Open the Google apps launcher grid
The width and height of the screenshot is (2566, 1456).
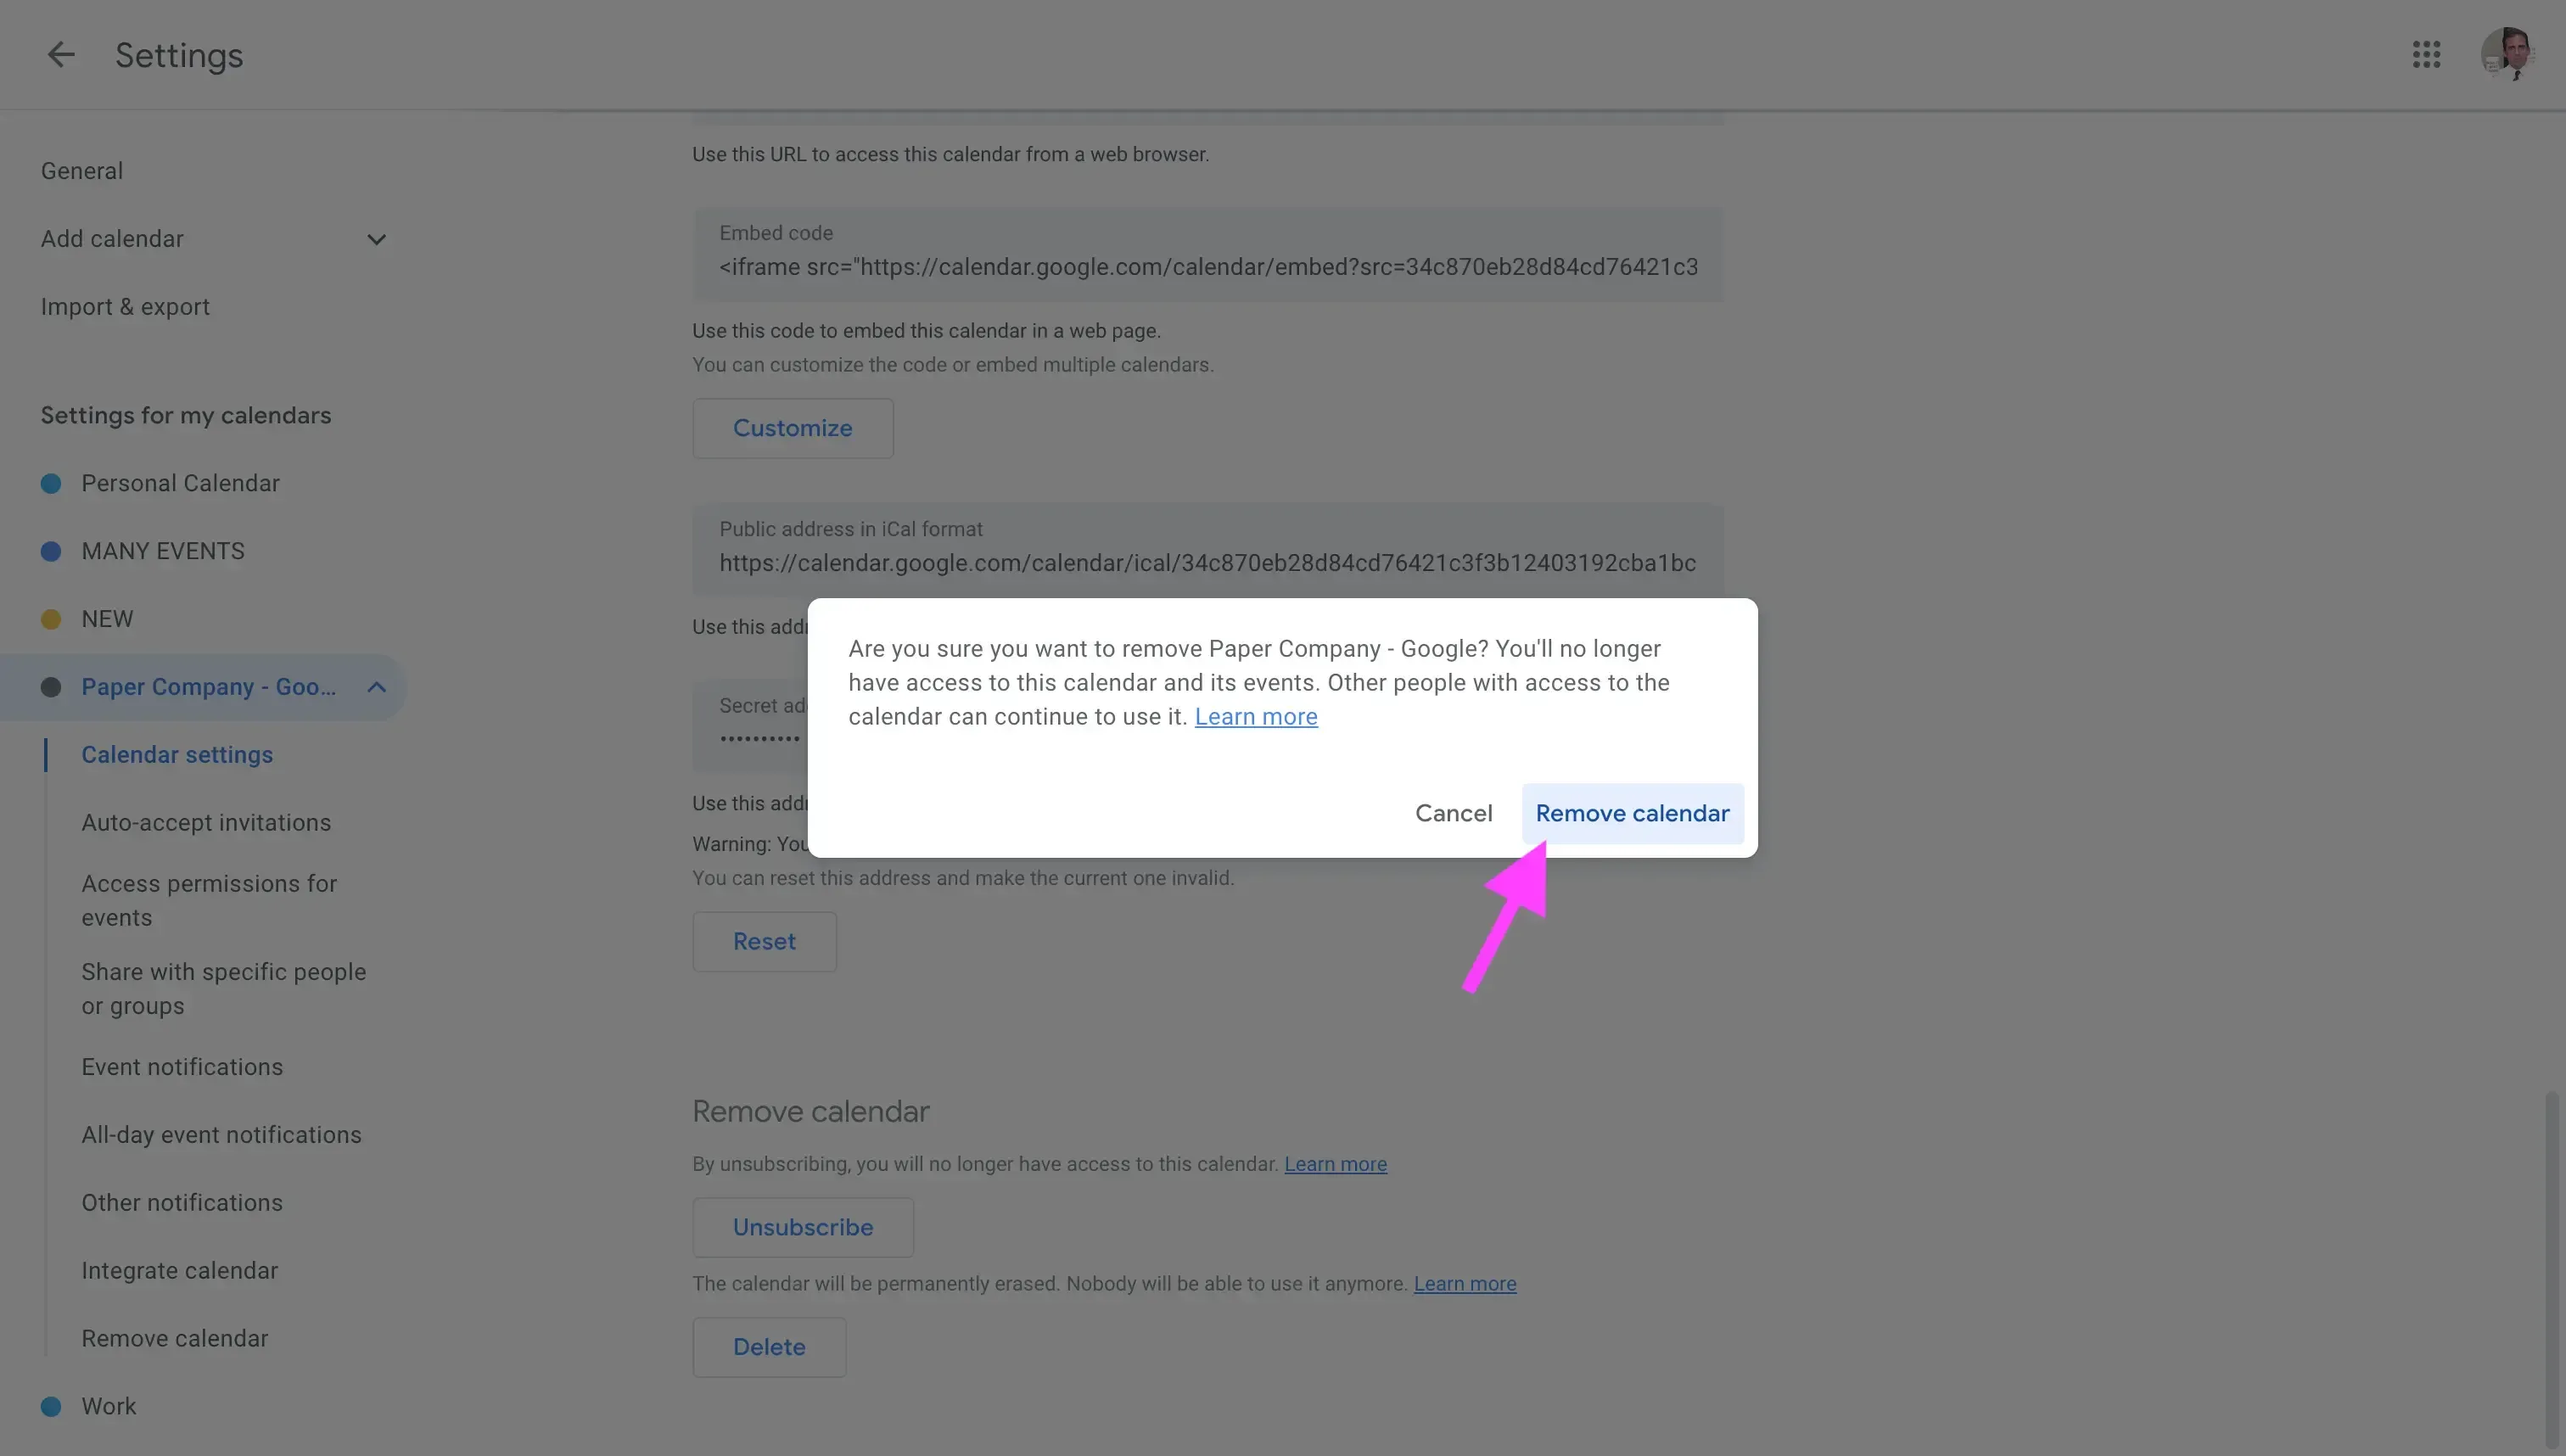pos(2427,54)
